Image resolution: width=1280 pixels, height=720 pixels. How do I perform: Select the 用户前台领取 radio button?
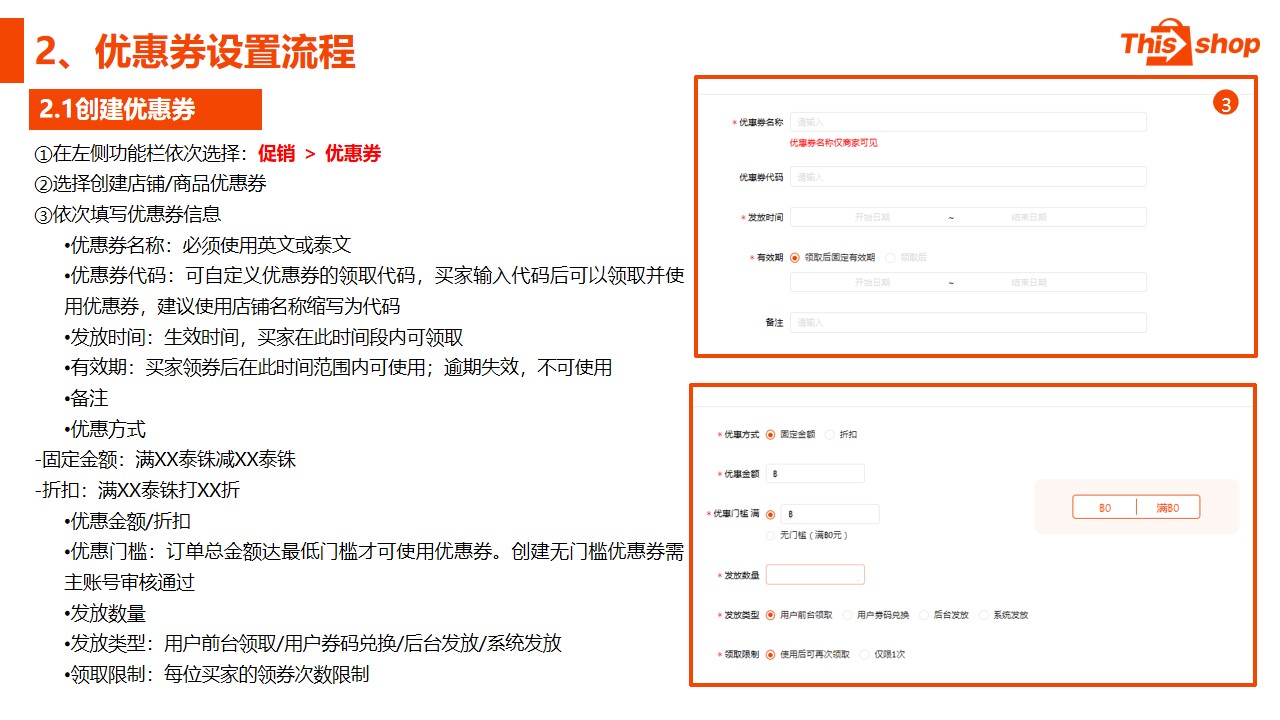tap(770, 615)
